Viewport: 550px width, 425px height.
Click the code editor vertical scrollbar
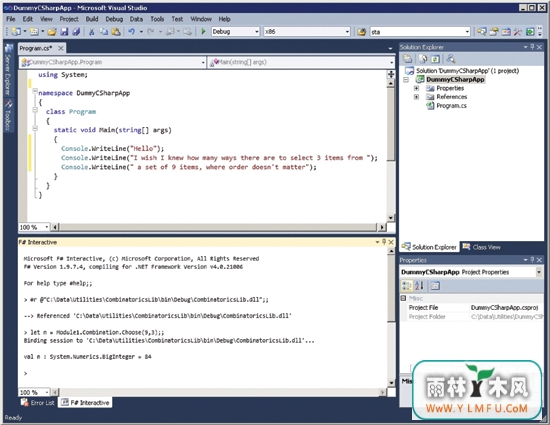(x=391, y=124)
